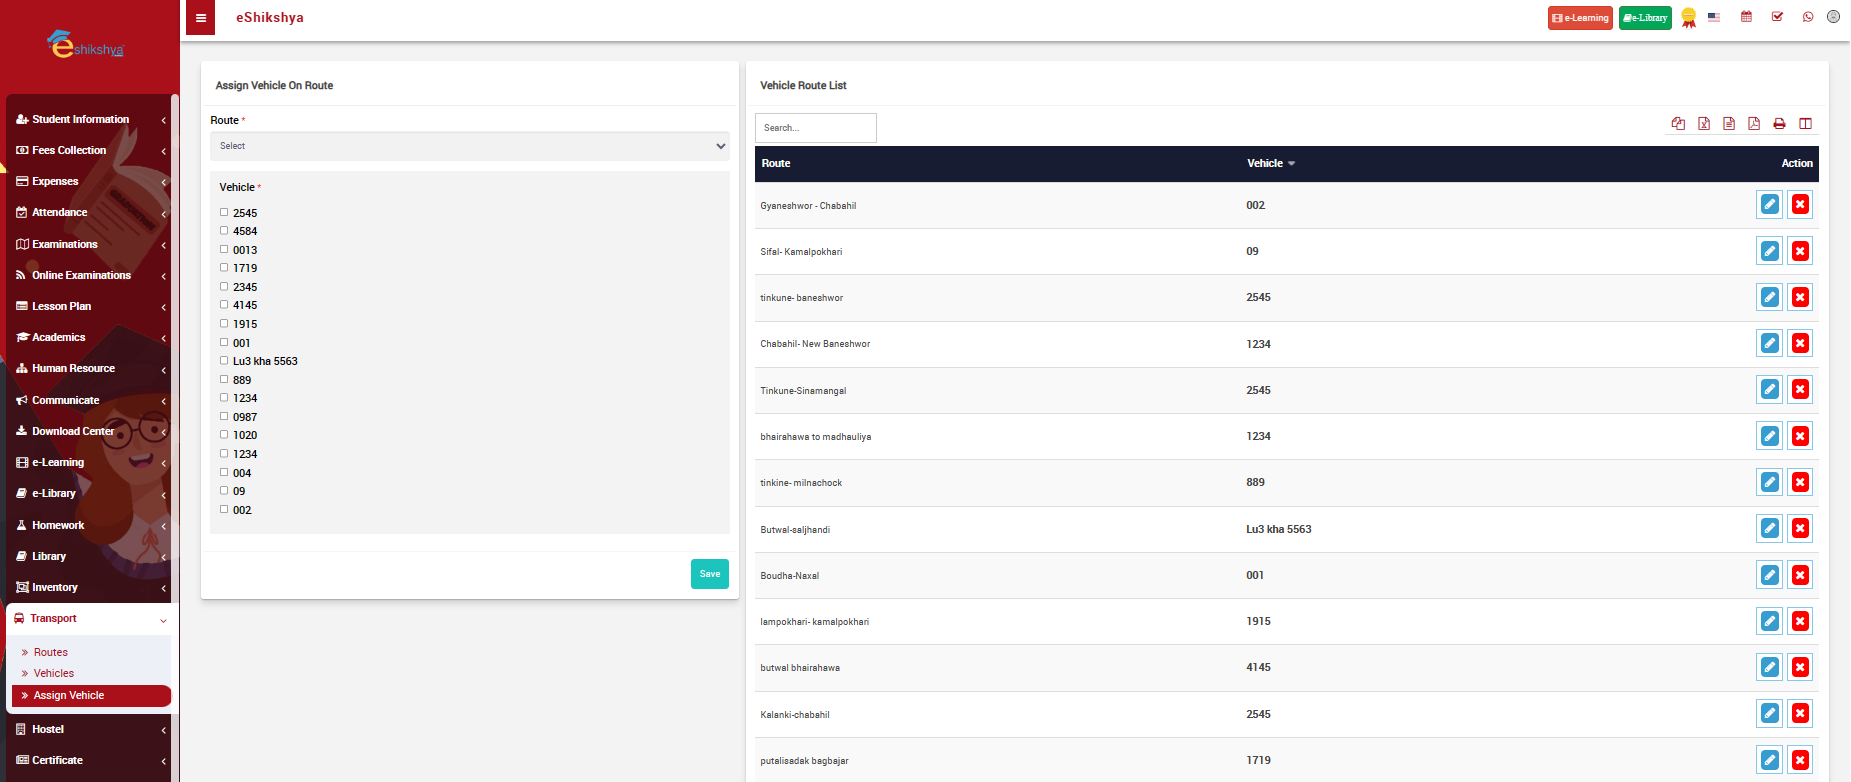Open the column visibility icon
1851x782 pixels.
[x=1805, y=124]
